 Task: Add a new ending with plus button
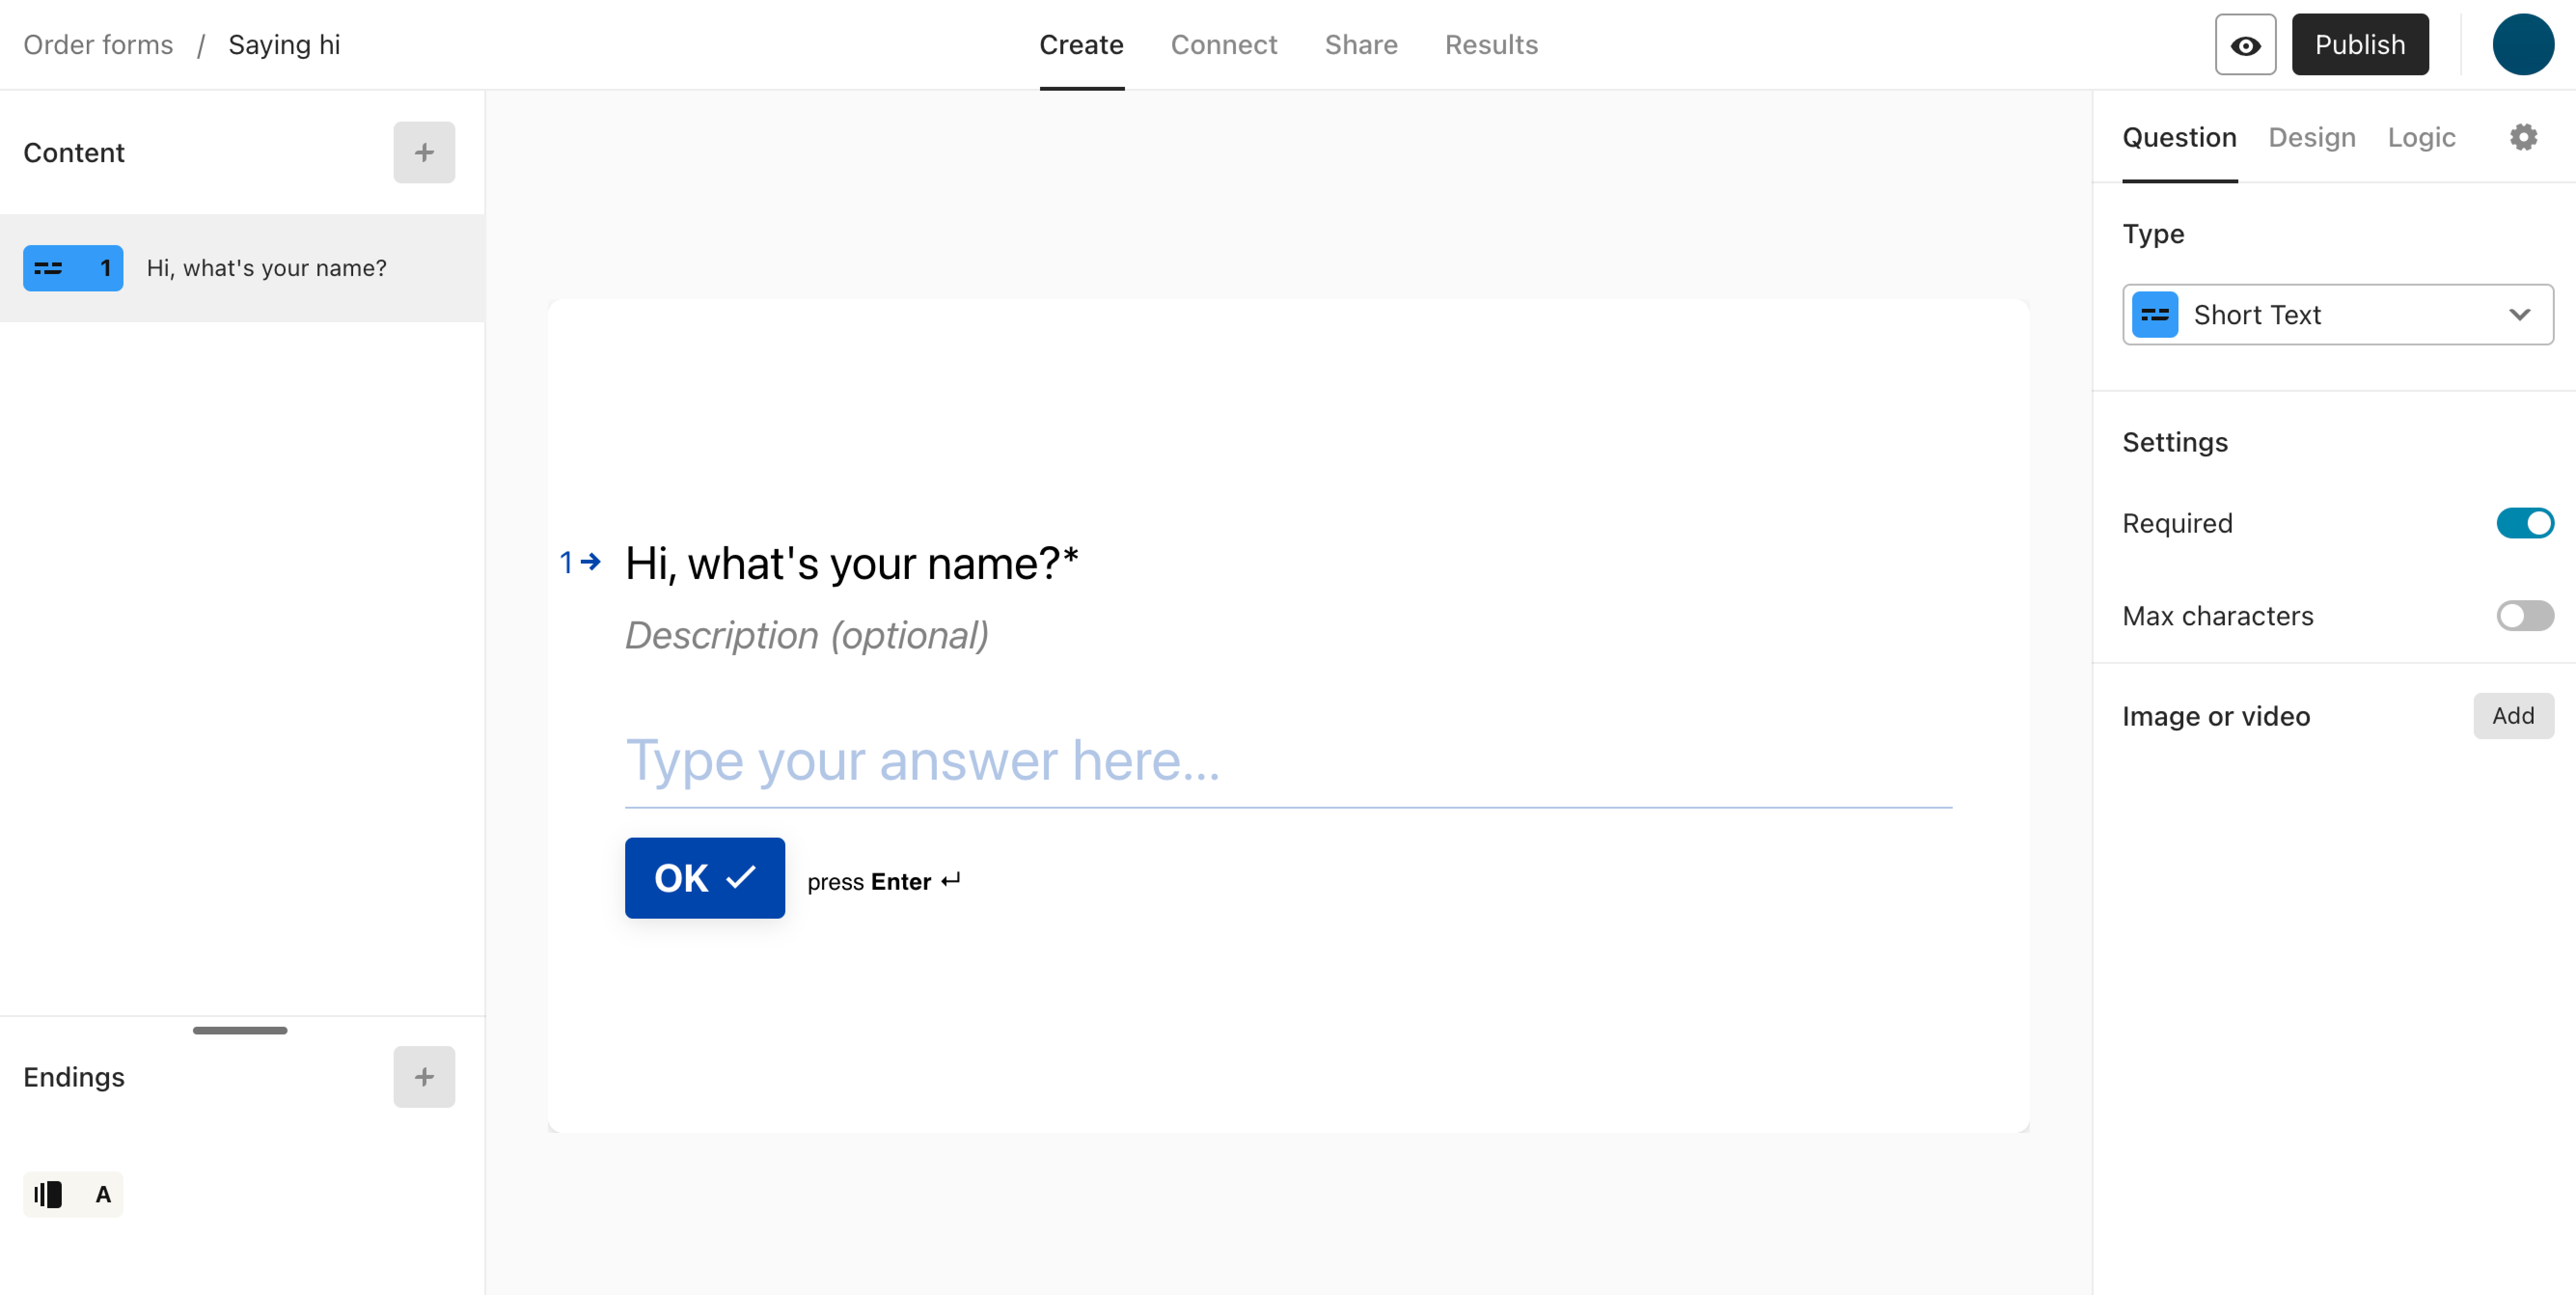click(424, 1077)
